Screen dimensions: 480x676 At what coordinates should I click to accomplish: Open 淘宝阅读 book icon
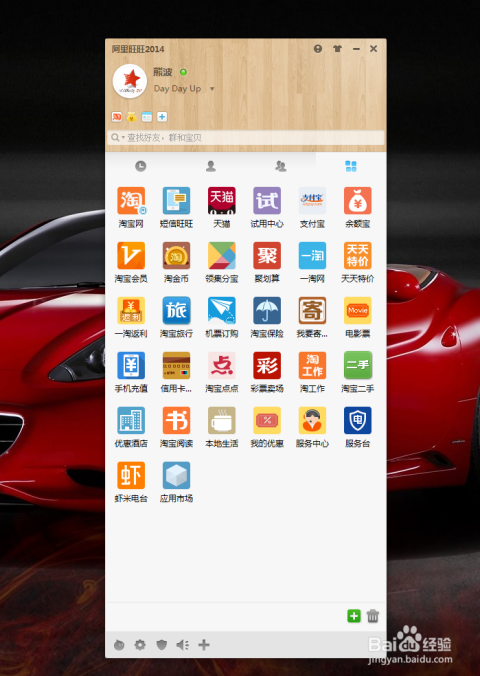pos(176,420)
